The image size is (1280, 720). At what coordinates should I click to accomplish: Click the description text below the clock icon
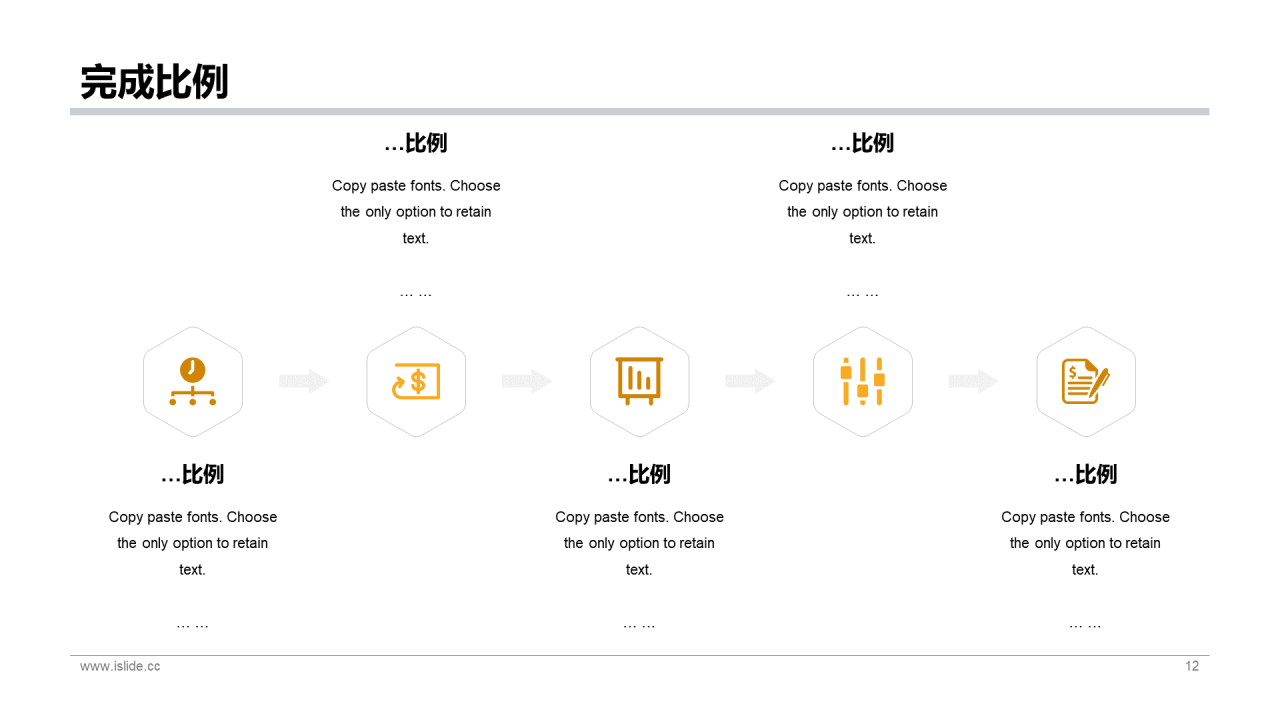(193, 543)
